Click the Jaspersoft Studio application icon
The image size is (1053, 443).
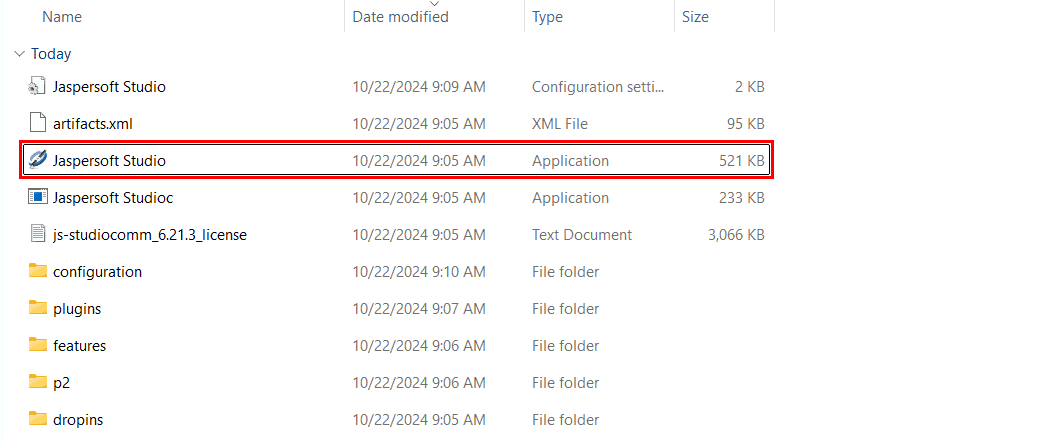click(x=38, y=161)
